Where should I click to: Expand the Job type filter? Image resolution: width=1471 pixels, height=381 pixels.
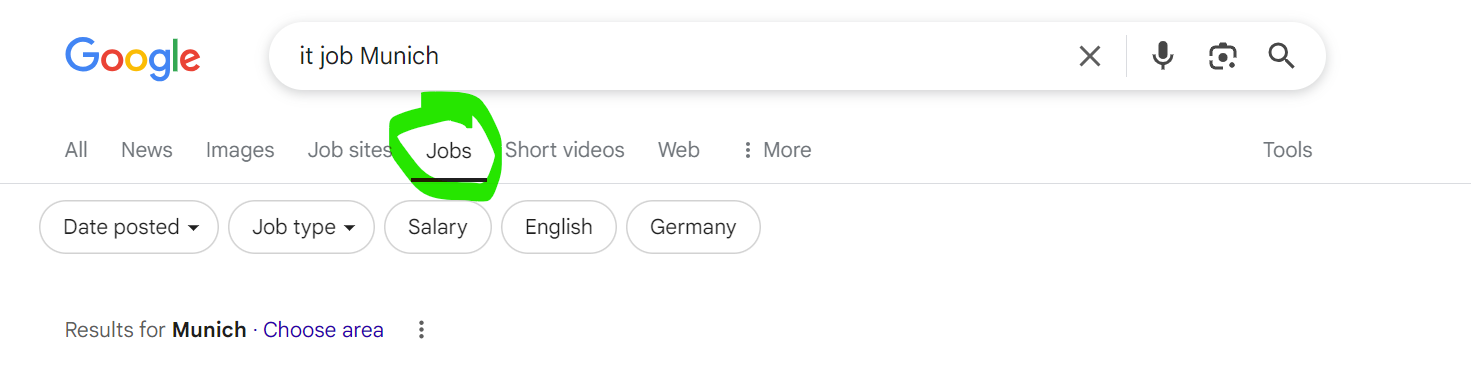(301, 227)
